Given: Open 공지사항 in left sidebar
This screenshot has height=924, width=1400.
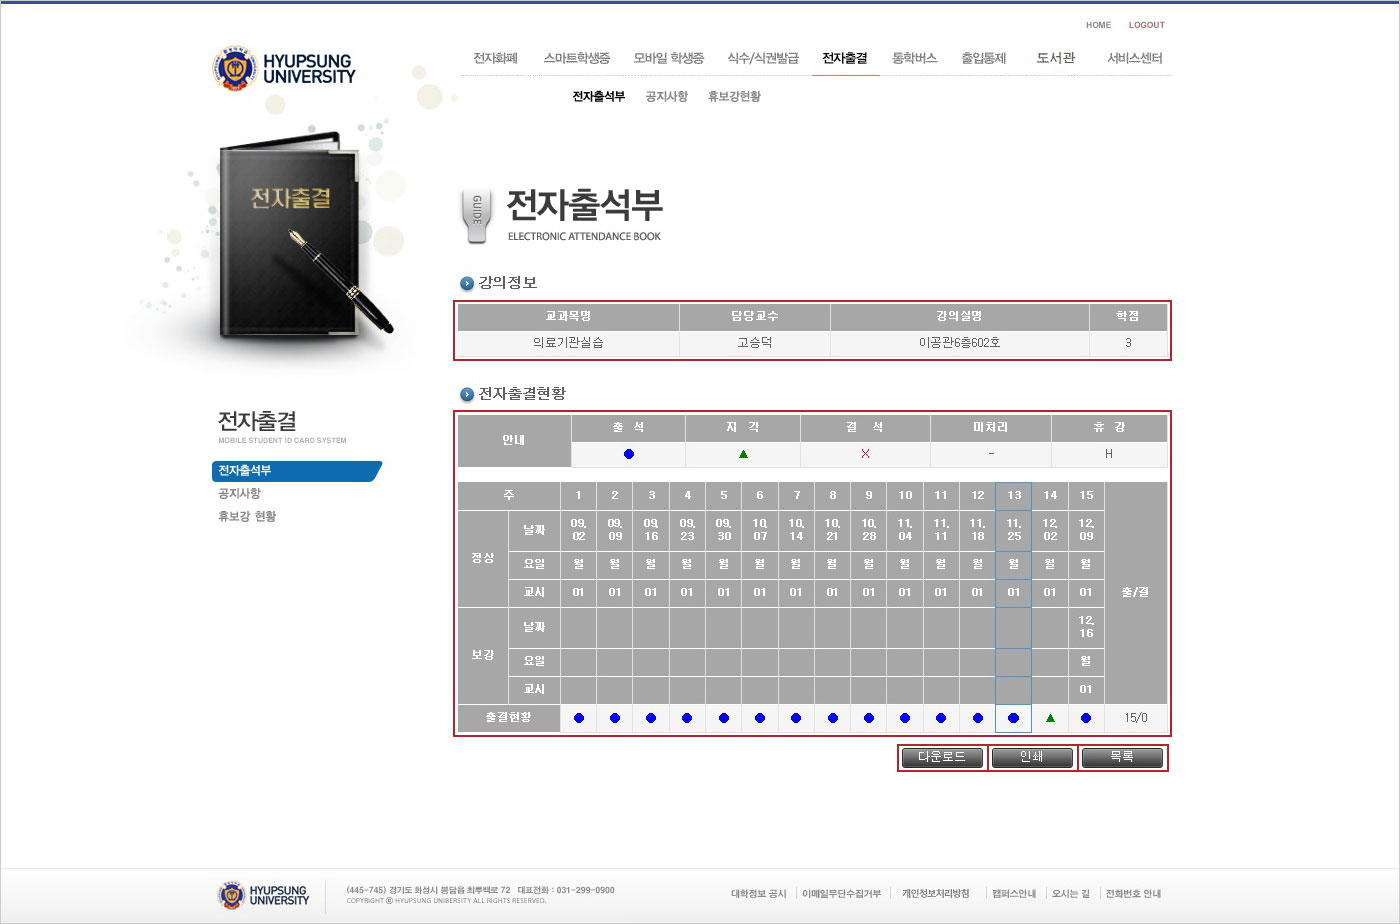Looking at the screenshot, I should coord(240,494).
